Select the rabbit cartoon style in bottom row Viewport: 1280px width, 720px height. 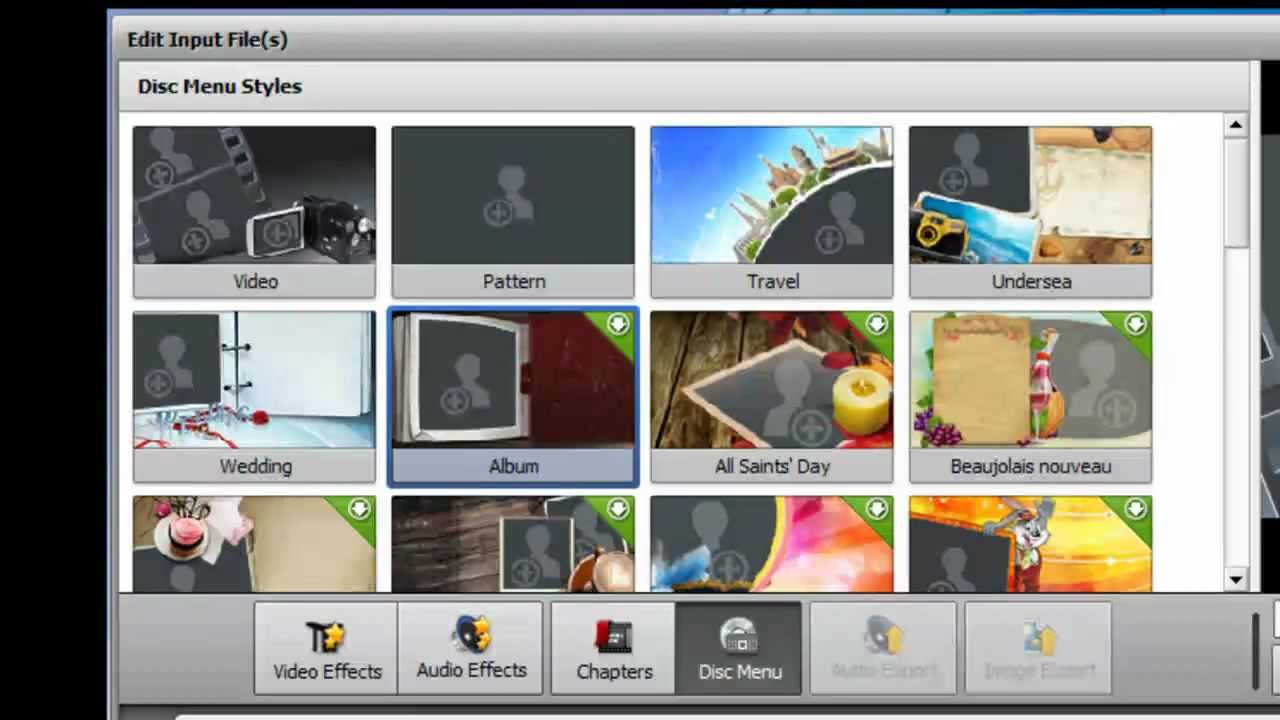tap(1031, 543)
